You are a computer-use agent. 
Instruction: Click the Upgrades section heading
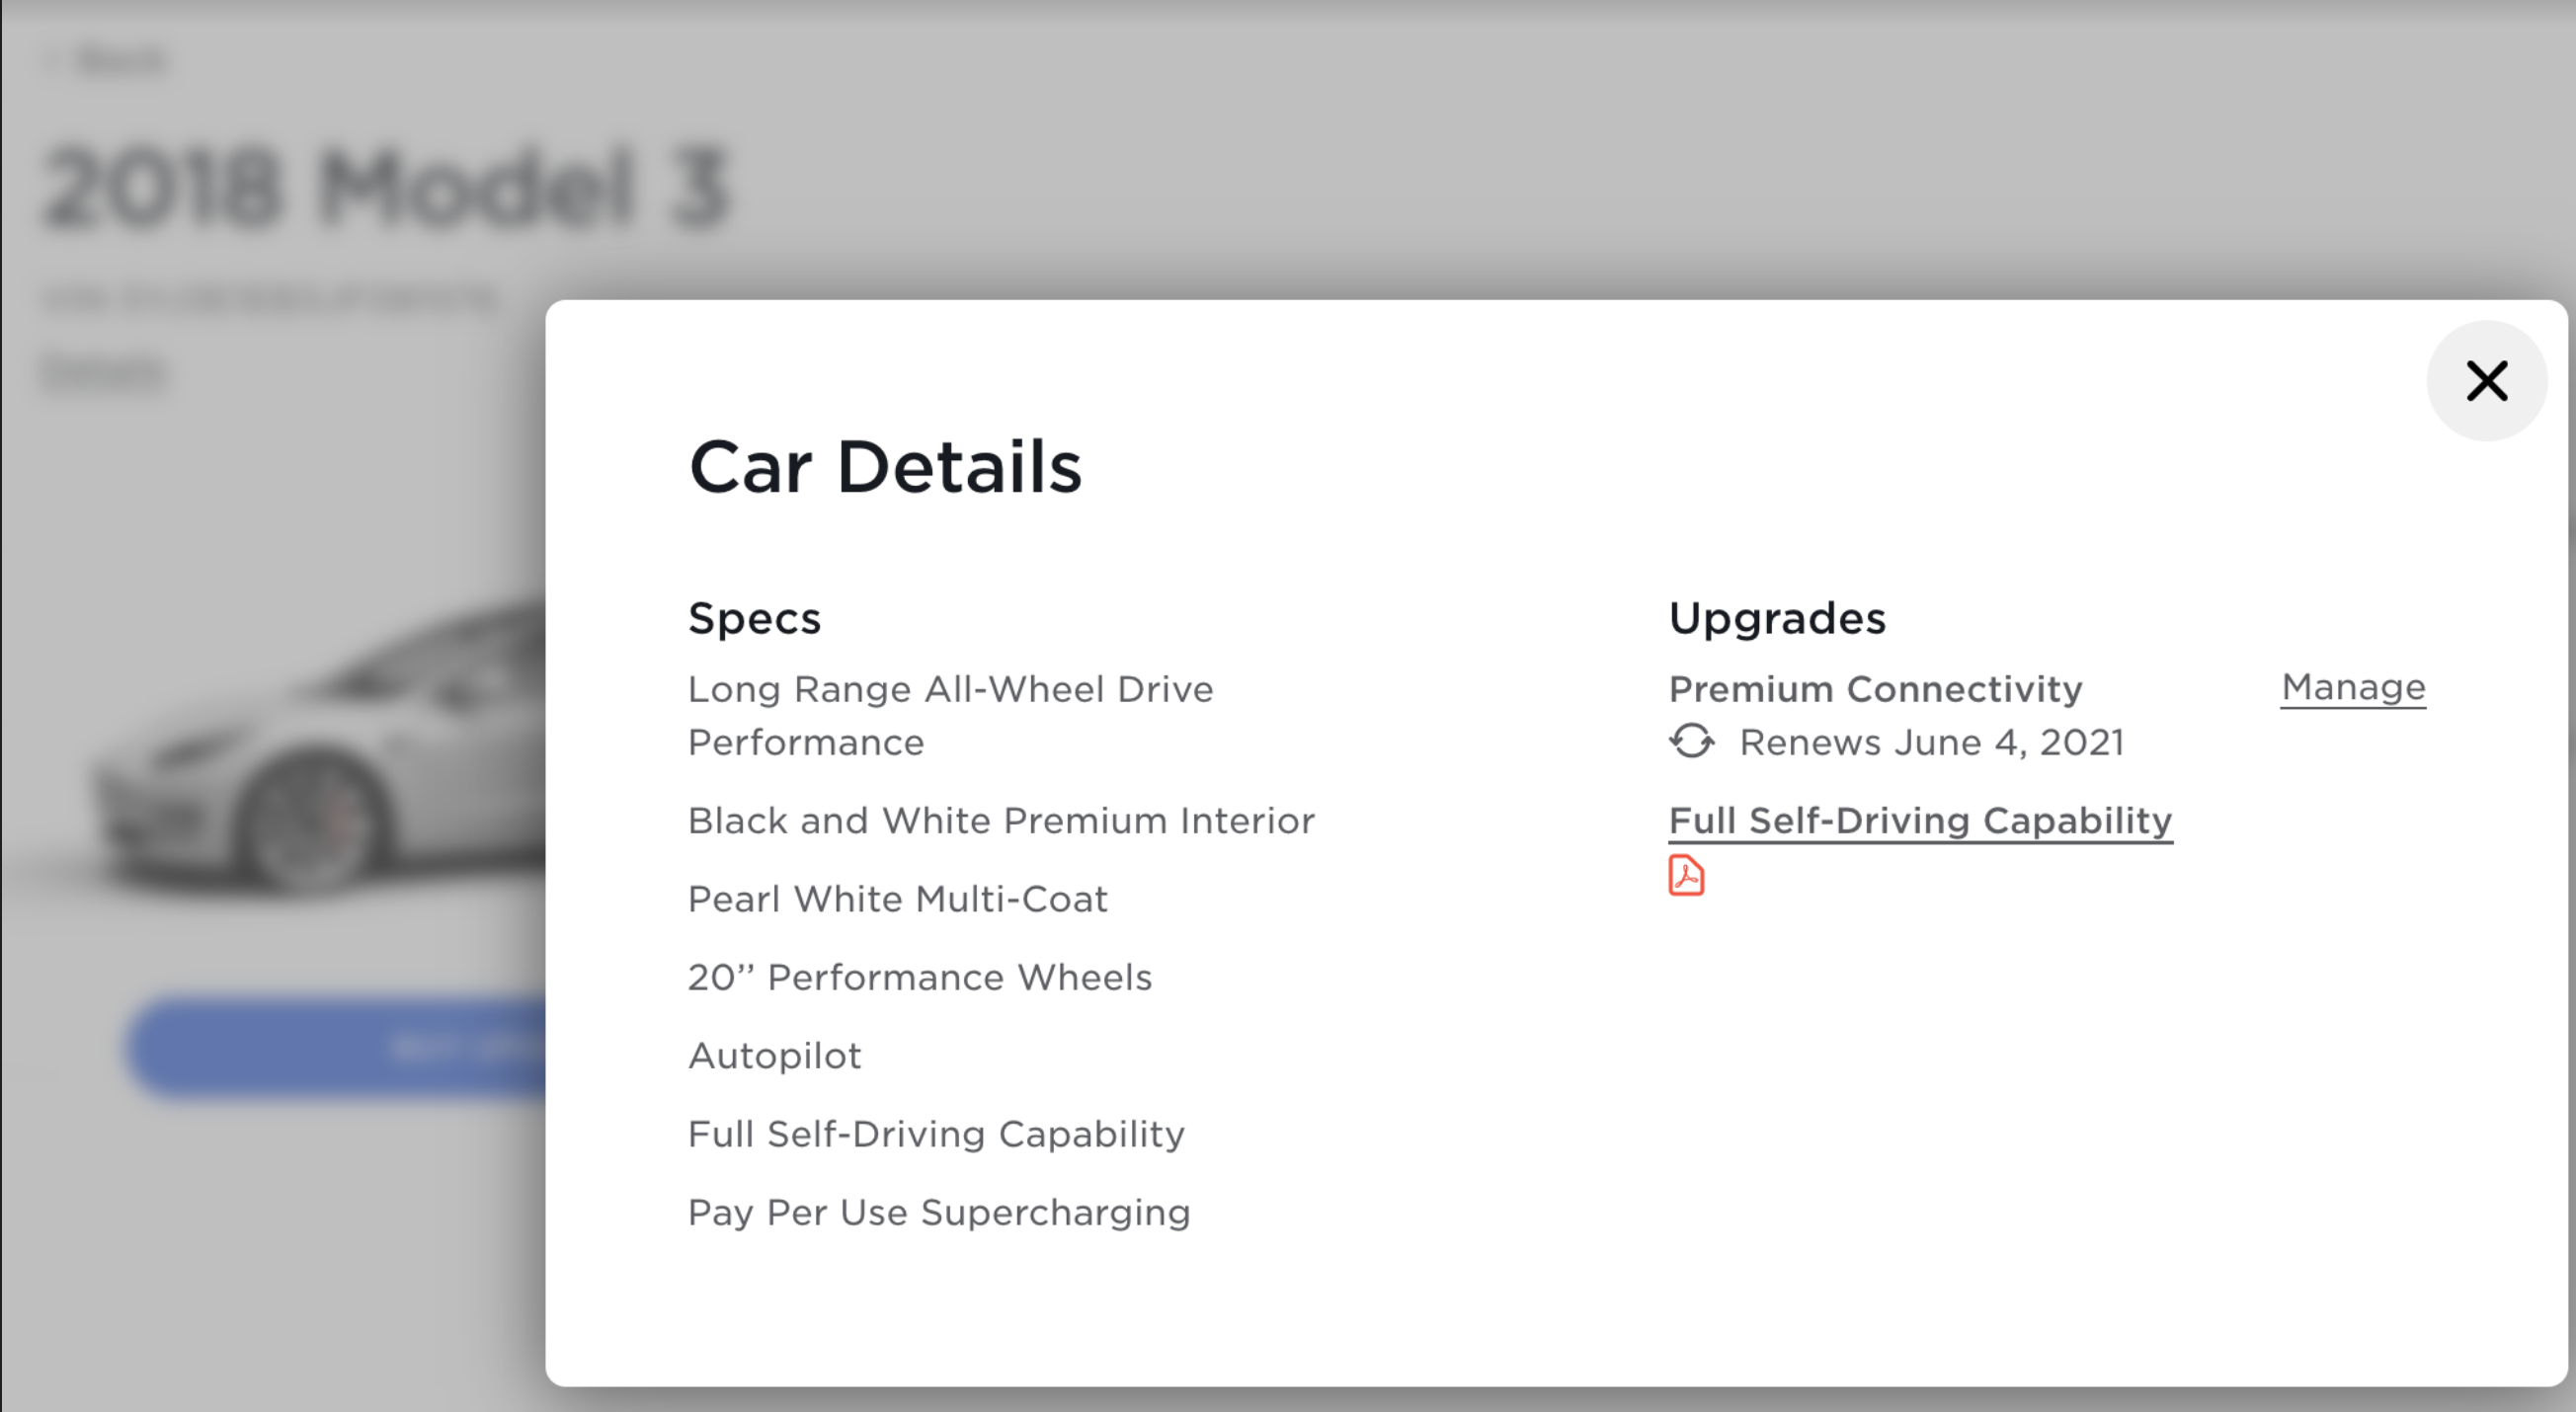1777,618
